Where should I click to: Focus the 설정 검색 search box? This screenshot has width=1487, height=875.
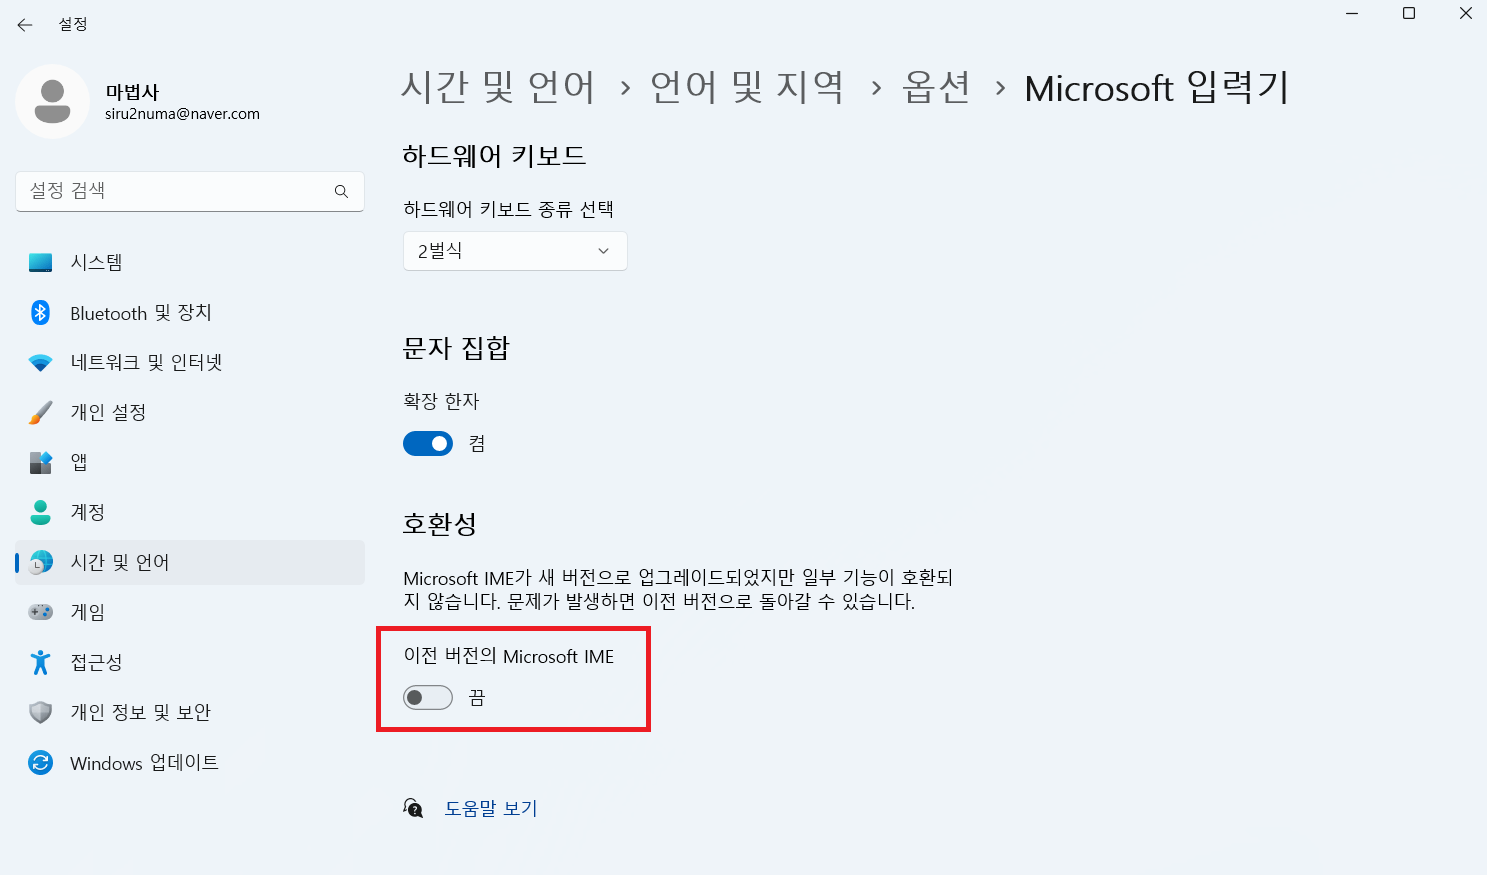click(x=190, y=191)
